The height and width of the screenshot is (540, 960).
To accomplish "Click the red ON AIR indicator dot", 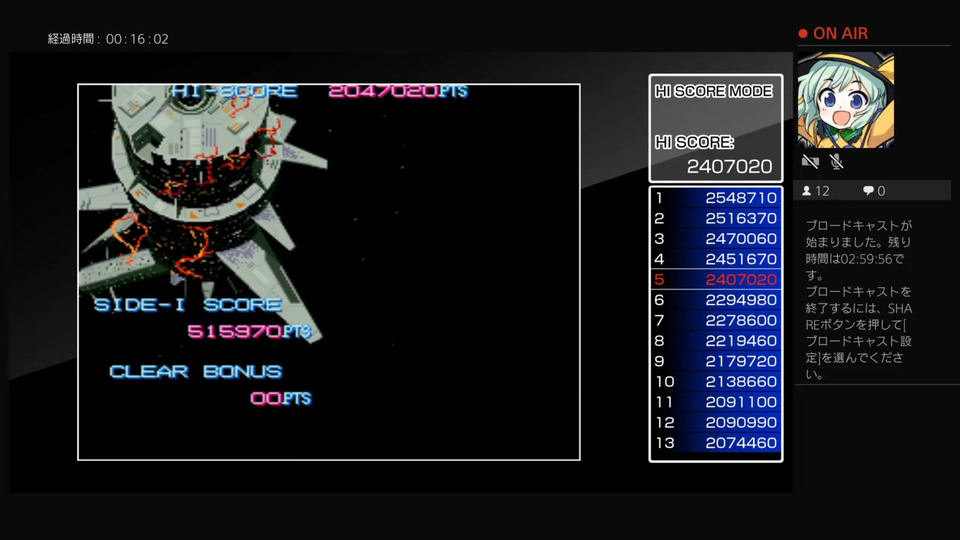I will point(803,34).
